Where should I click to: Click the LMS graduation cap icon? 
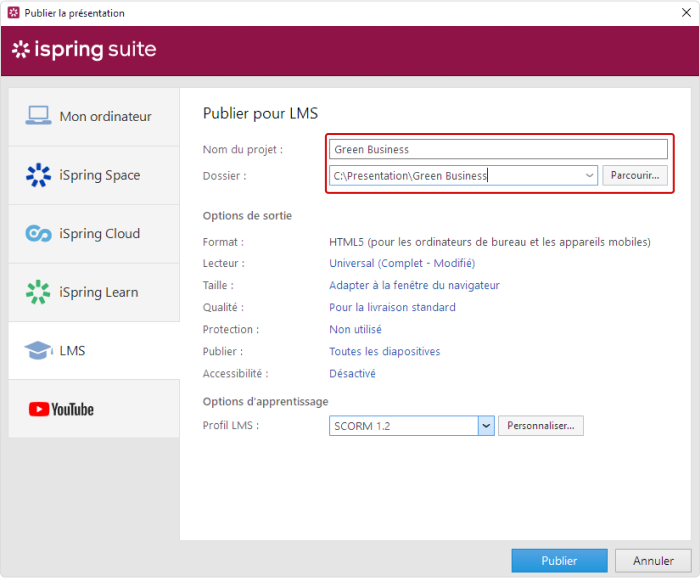[38, 350]
